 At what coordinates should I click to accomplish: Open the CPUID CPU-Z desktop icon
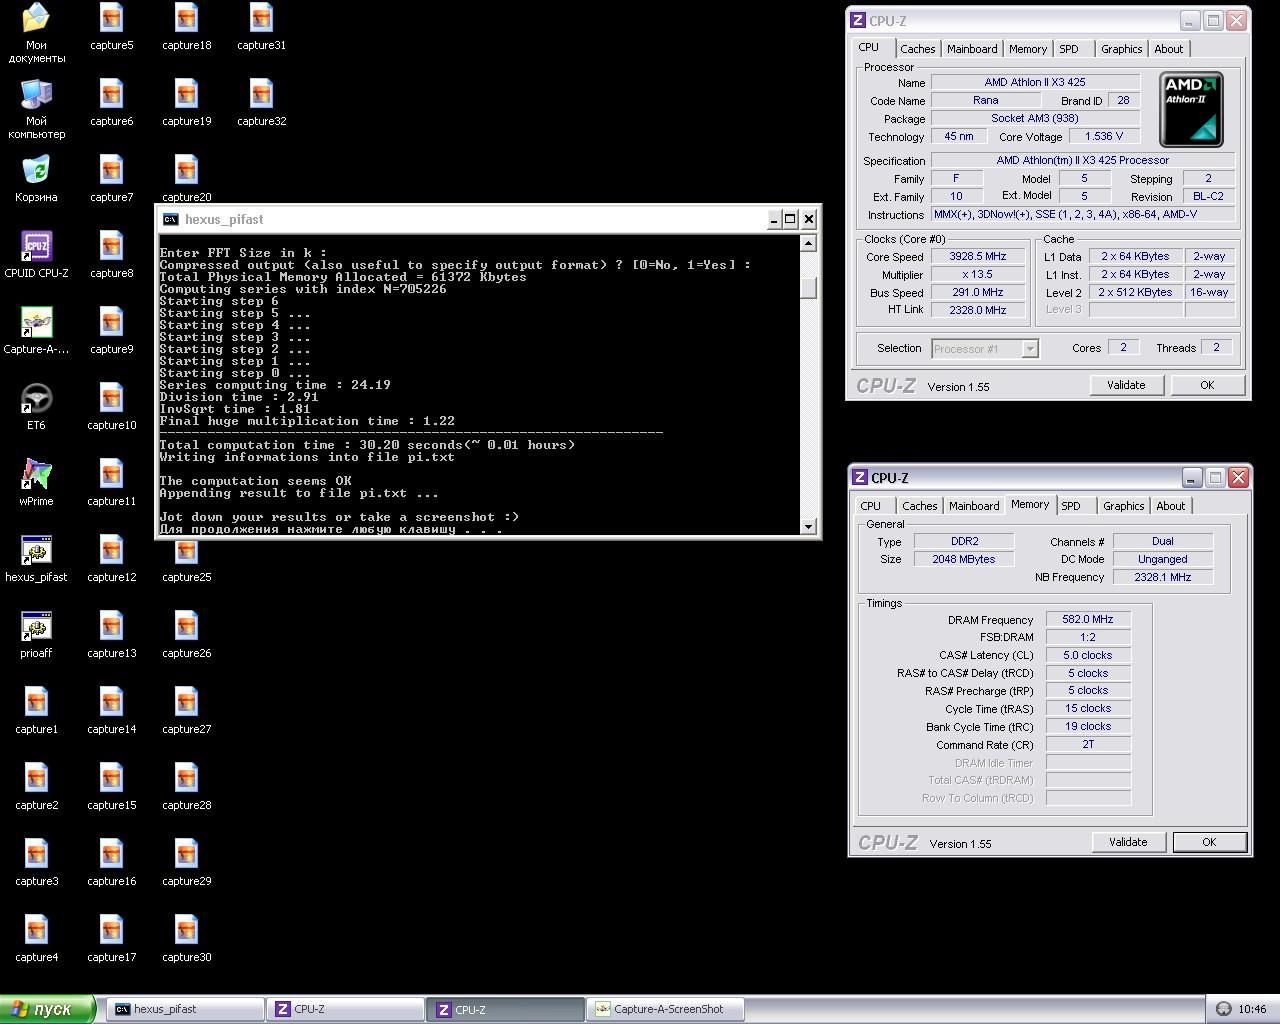[36, 254]
